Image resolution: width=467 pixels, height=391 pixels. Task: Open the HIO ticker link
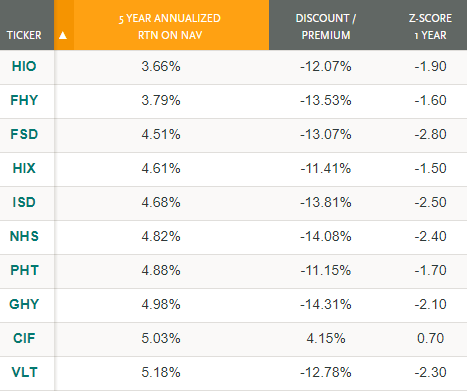tap(24, 66)
